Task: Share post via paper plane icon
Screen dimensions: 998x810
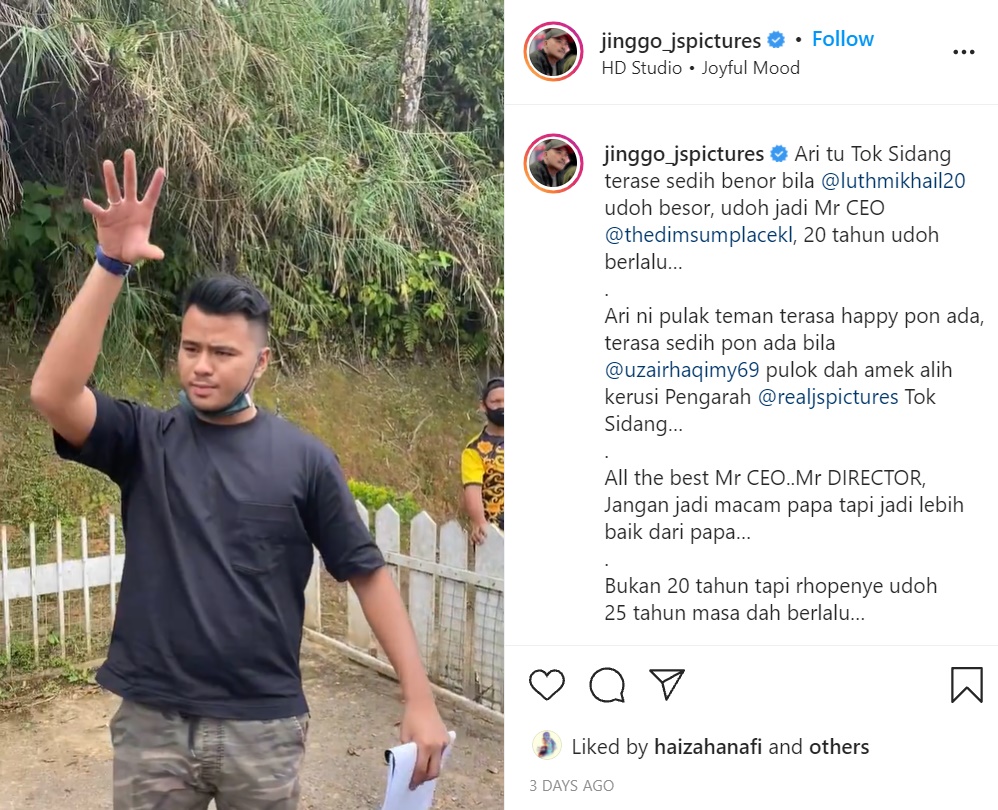Action: coord(666,684)
